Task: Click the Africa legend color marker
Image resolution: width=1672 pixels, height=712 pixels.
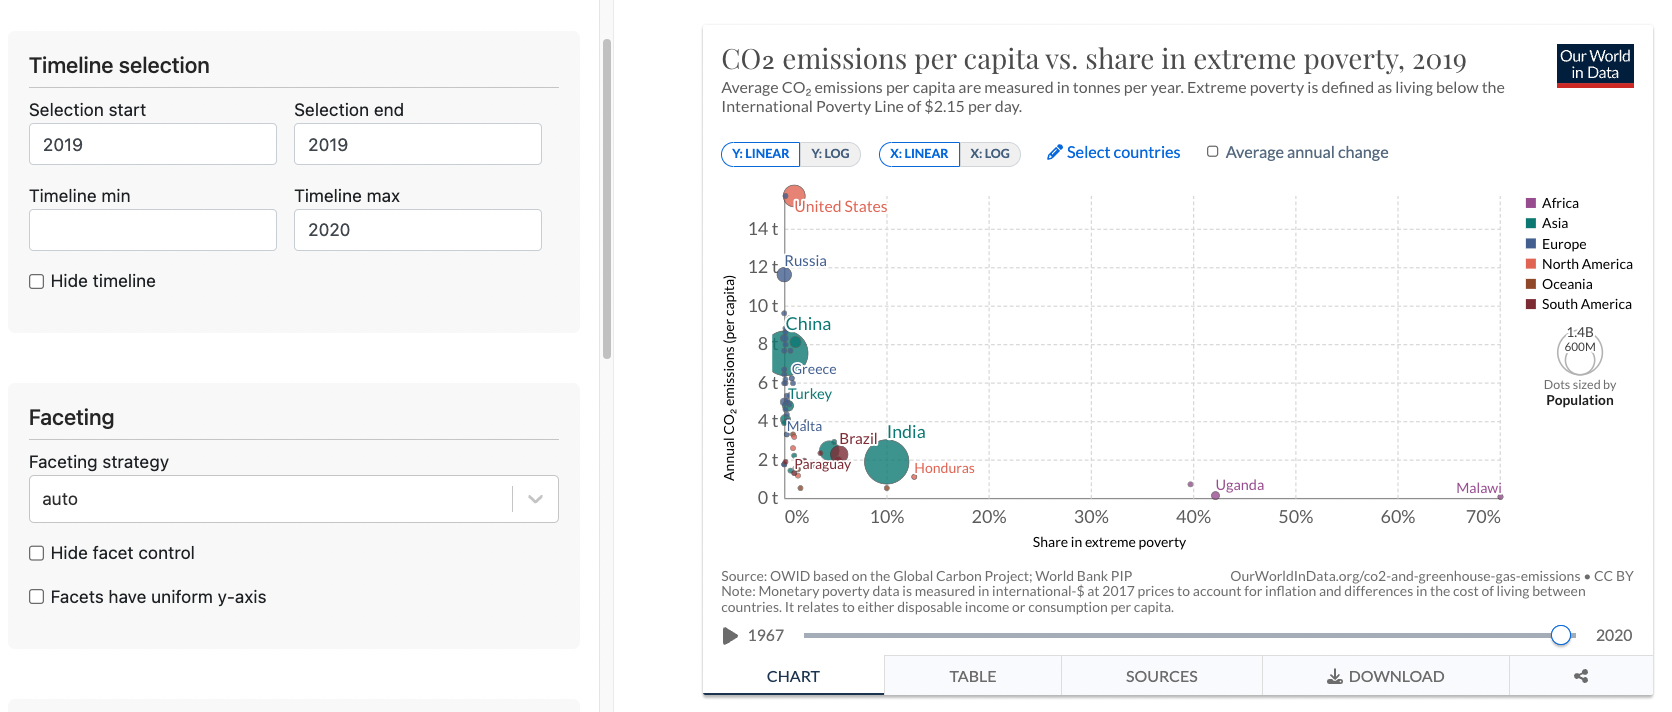Action: (x=1529, y=203)
